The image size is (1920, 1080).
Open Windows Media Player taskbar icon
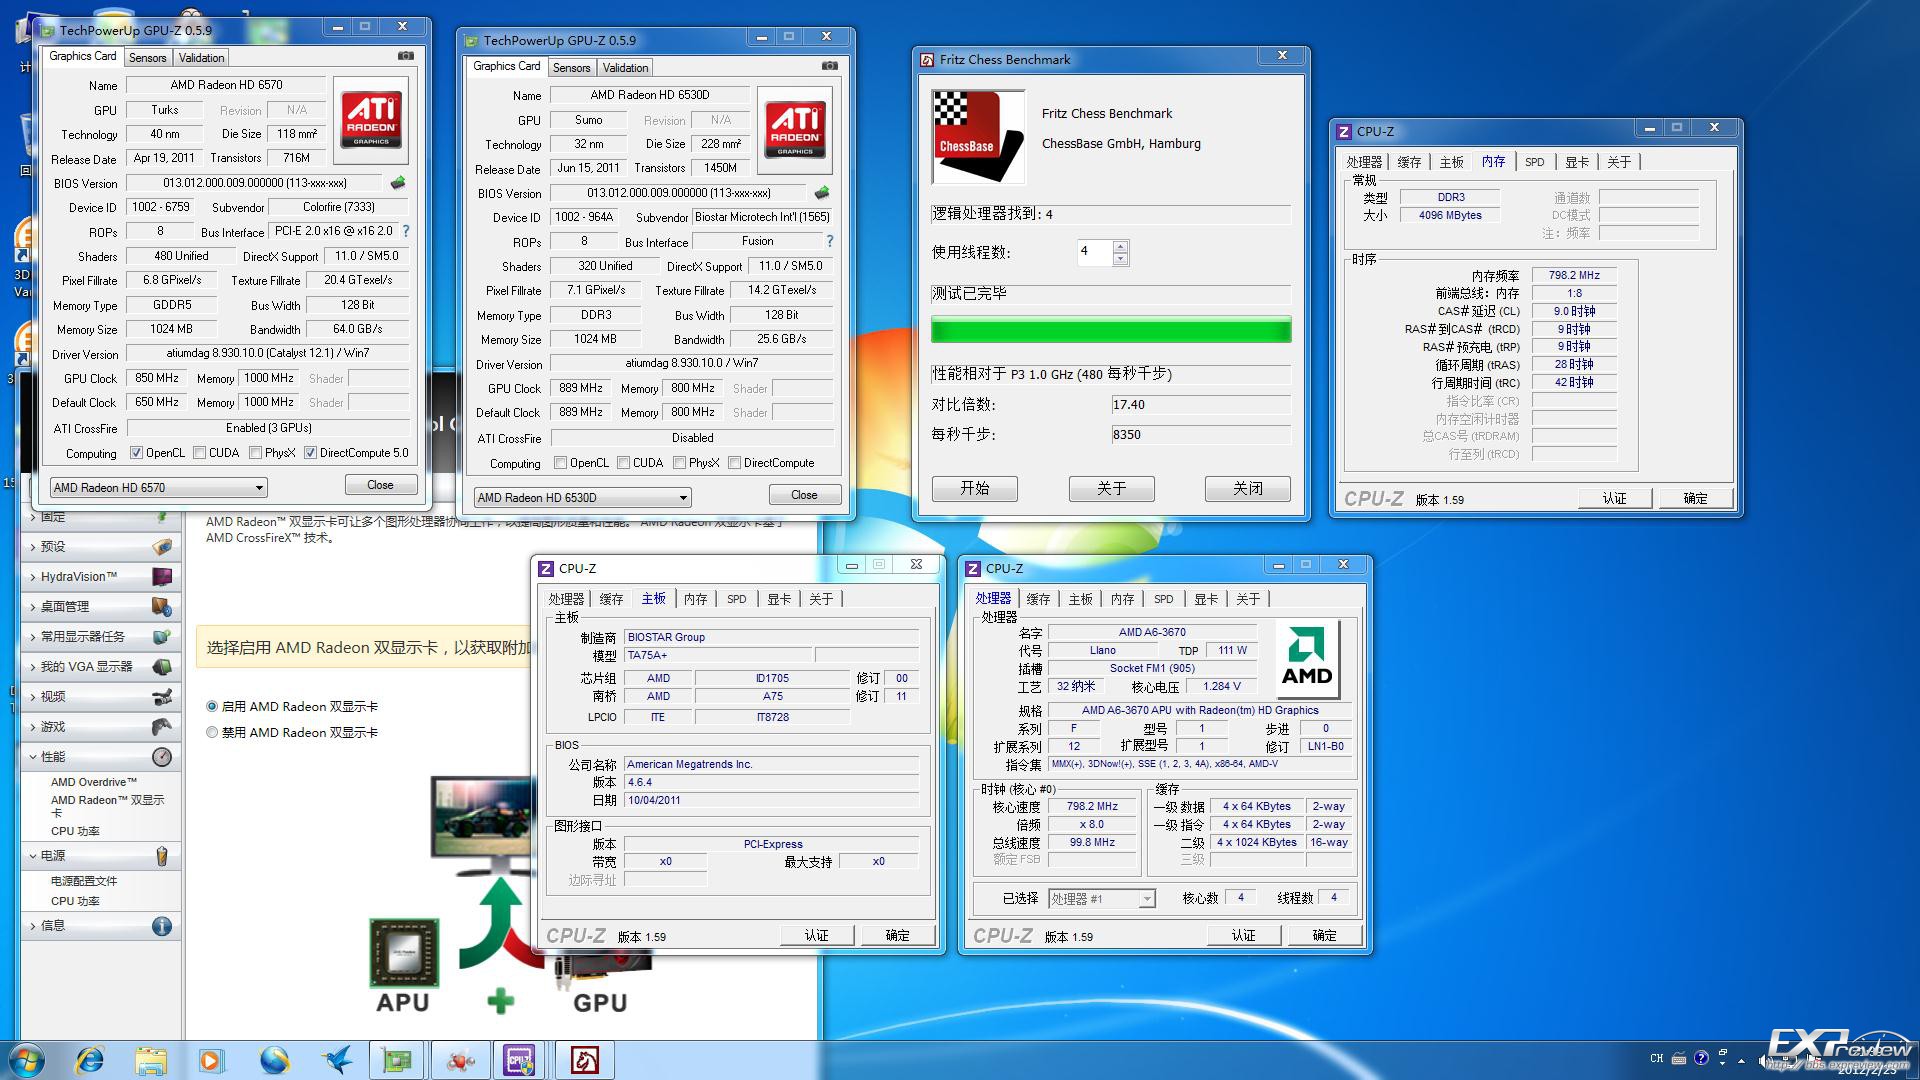[x=211, y=1060]
